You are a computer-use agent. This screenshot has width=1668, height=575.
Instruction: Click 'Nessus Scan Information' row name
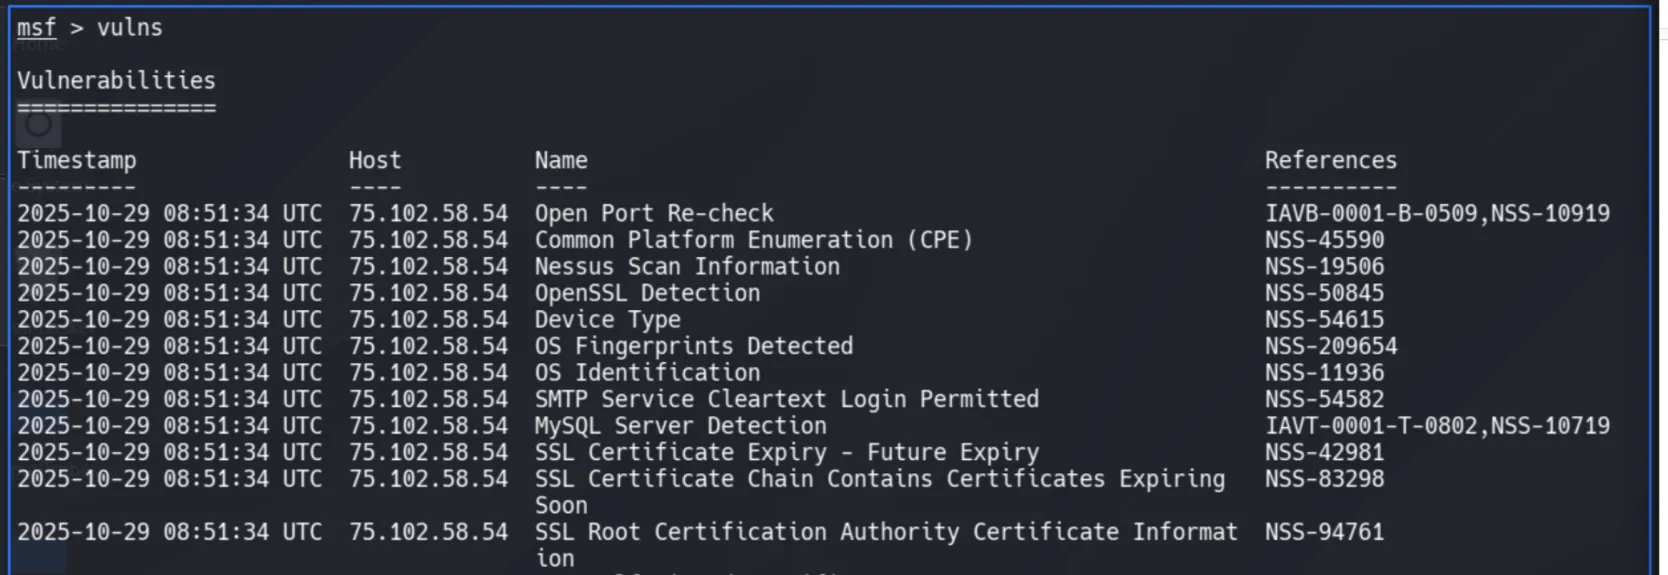click(x=687, y=266)
